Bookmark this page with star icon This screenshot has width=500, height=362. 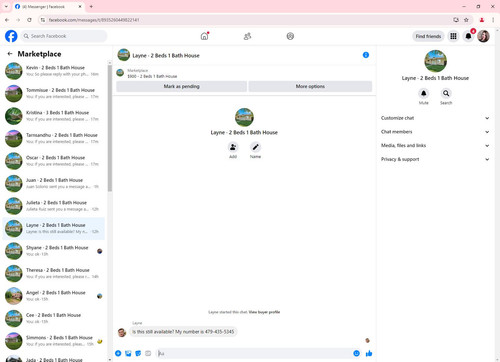tap(466, 20)
